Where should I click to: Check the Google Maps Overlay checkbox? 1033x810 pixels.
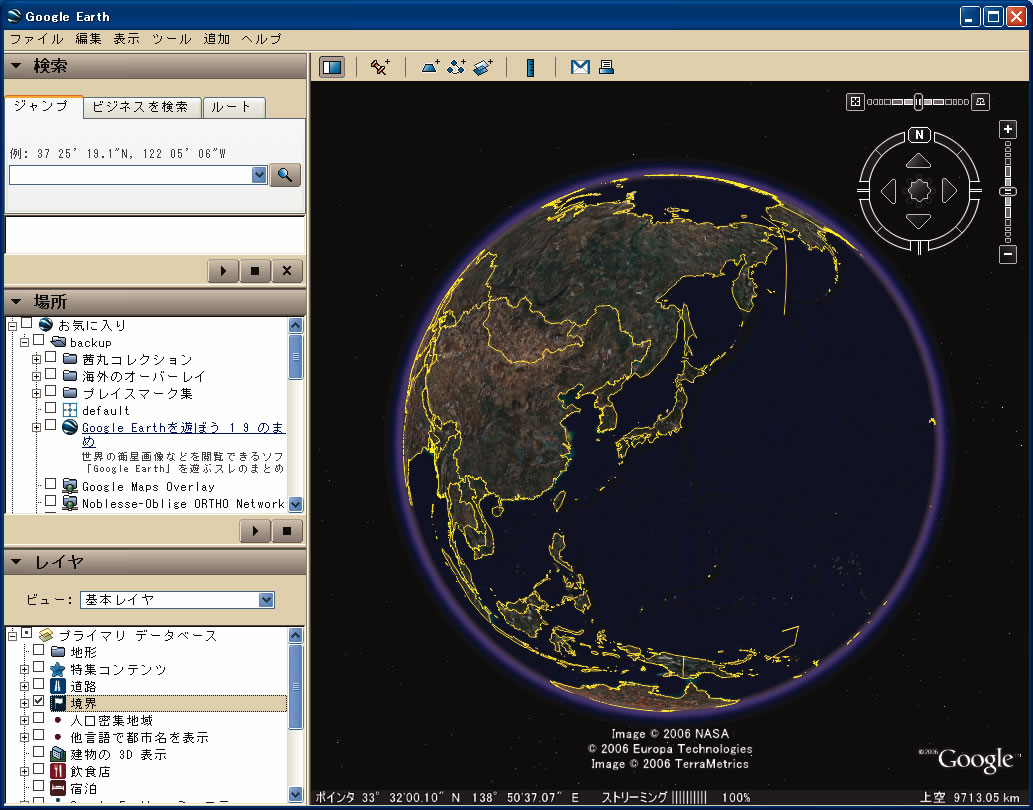51,485
